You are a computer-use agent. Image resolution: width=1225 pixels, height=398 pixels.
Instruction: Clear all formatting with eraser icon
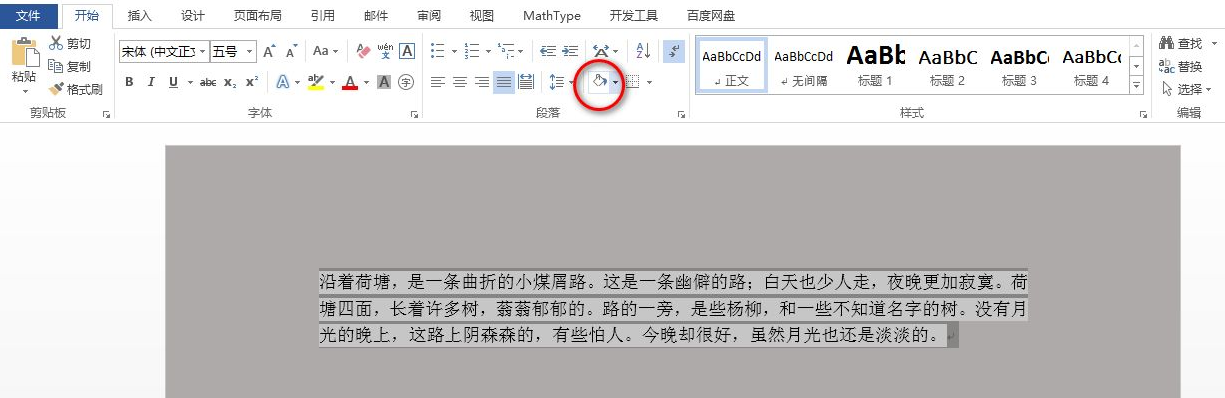tap(363, 51)
